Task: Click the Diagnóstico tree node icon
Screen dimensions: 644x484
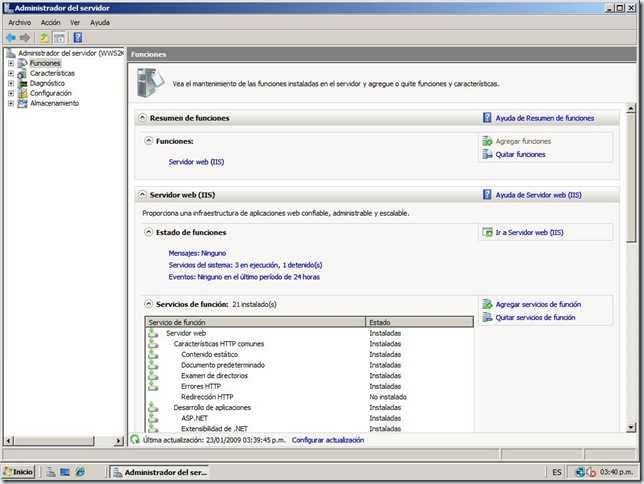Action: (23, 83)
